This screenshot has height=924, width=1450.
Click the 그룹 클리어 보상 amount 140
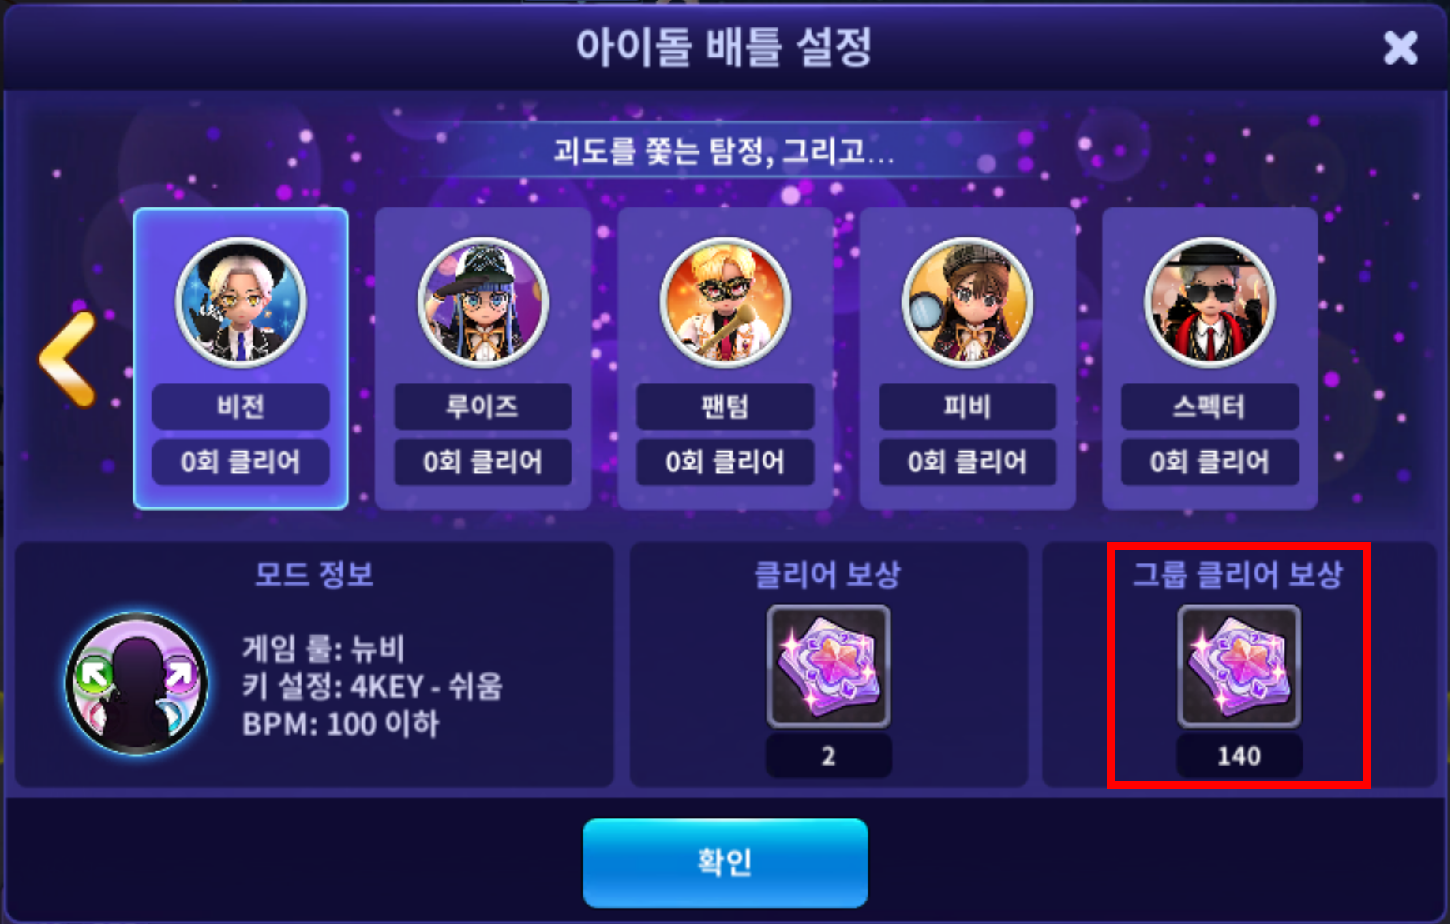(1239, 756)
